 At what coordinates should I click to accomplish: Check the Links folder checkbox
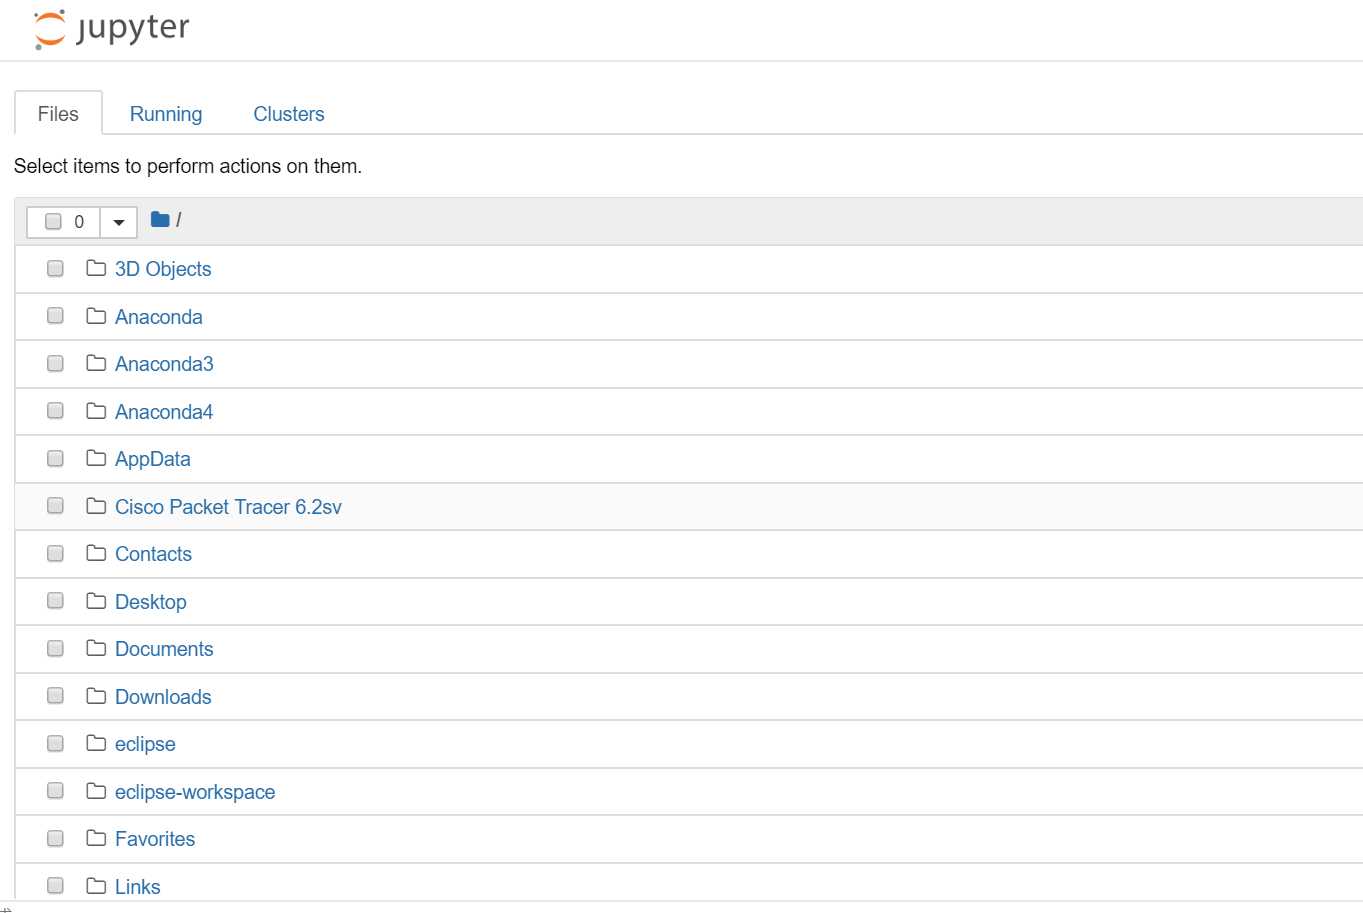[55, 886]
